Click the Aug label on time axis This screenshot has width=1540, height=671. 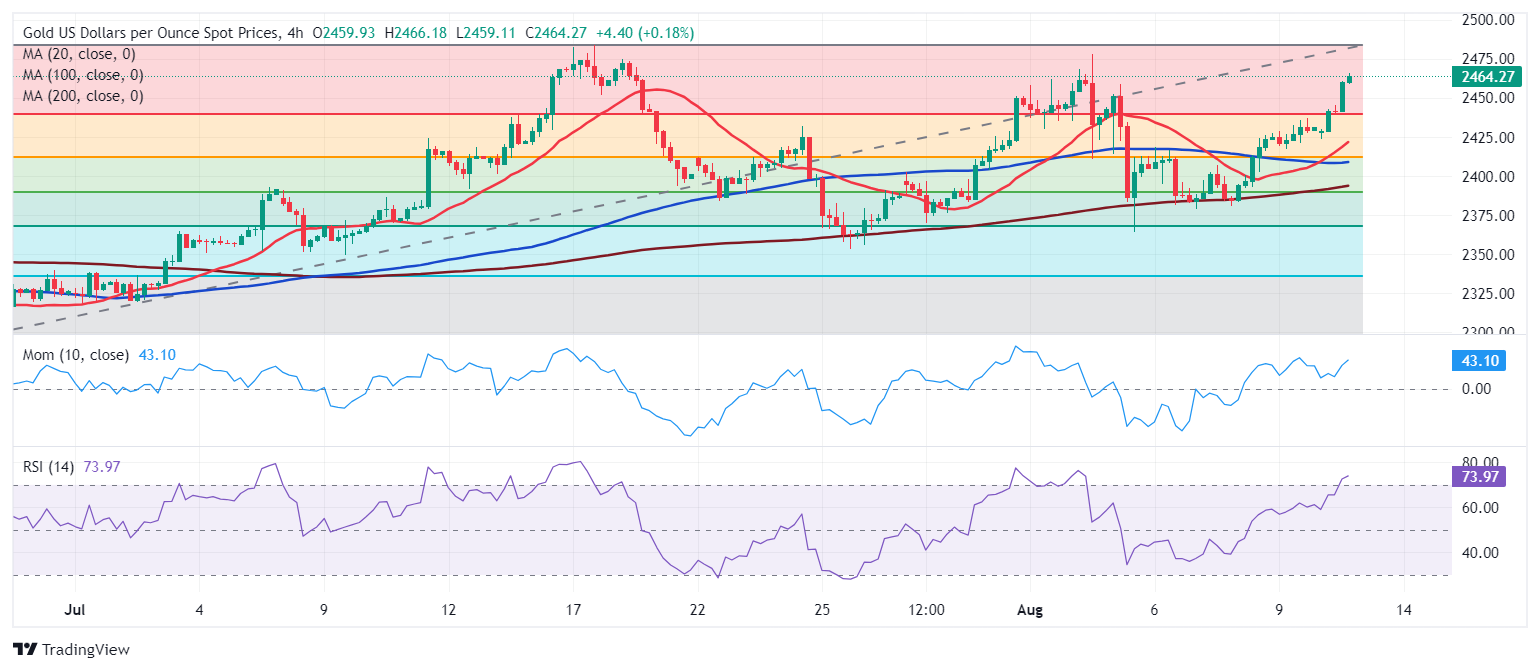coord(1029,609)
